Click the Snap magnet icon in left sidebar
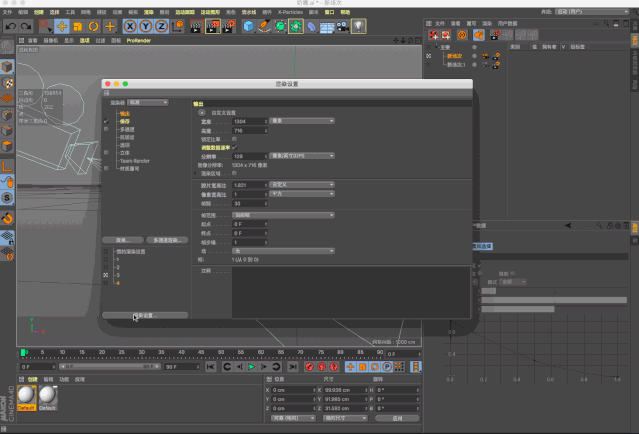 tap(7, 218)
